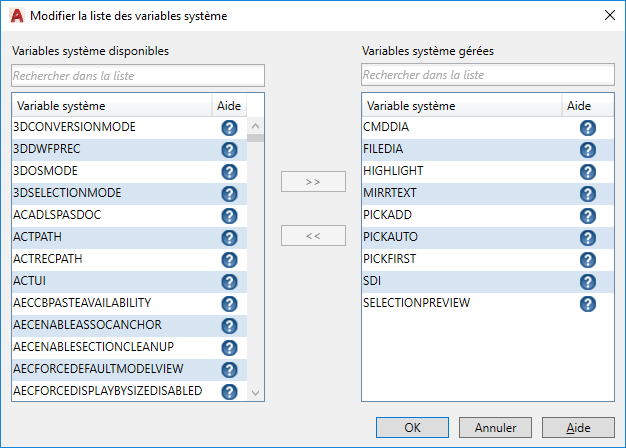Open the Aide button at bottom

pyautogui.click(x=578, y=427)
